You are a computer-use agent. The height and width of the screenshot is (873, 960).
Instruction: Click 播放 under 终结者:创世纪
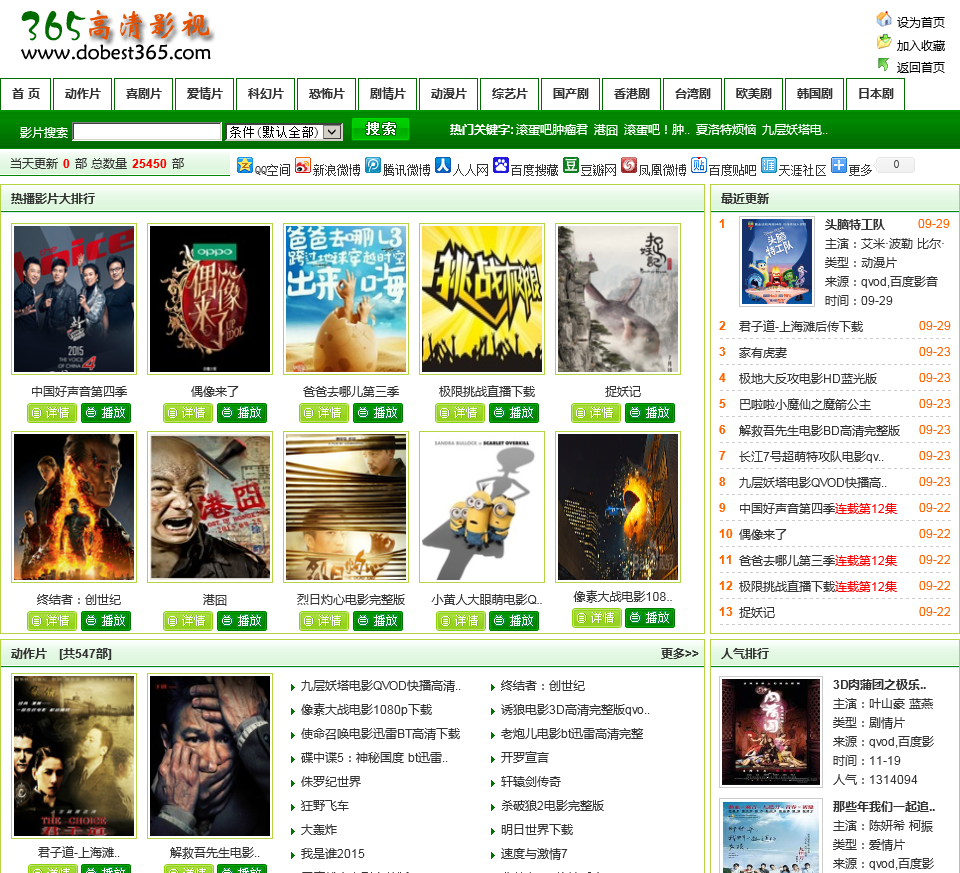(x=106, y=621)
